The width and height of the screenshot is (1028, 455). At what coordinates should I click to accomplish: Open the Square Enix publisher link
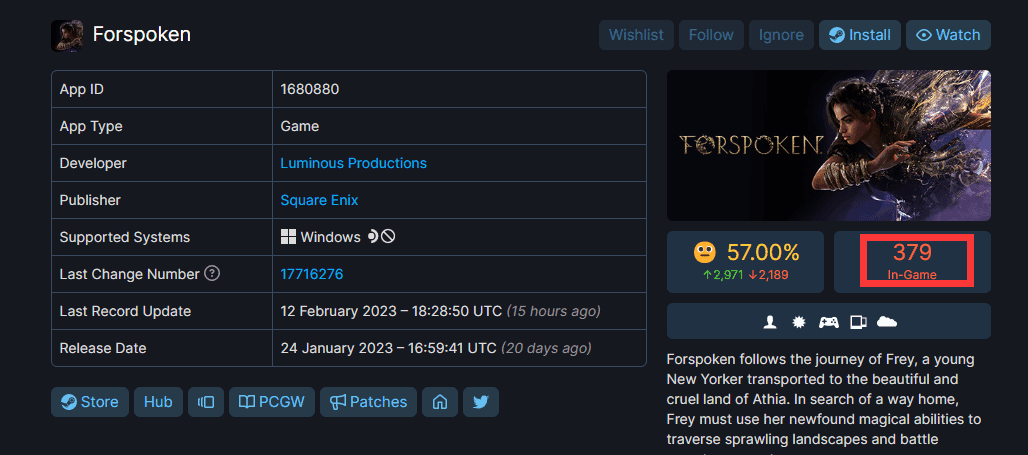click(319, 200)
